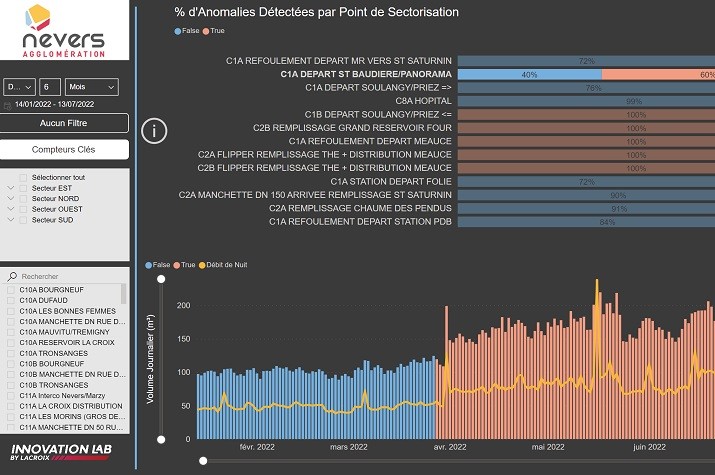715x475 pixels.
Task: Click the bottom handle of vertical volume slider
Action: 161,439
